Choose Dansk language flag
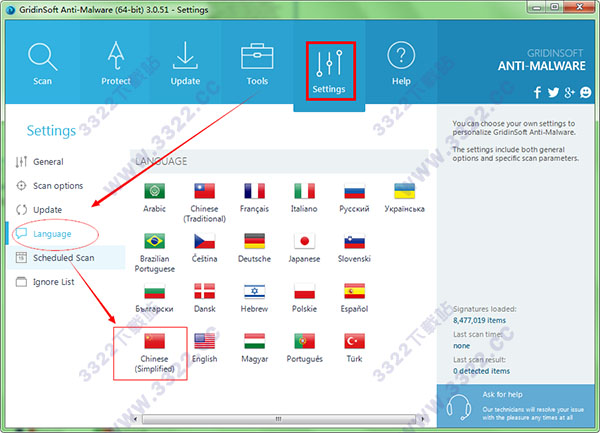 [204, 291]
